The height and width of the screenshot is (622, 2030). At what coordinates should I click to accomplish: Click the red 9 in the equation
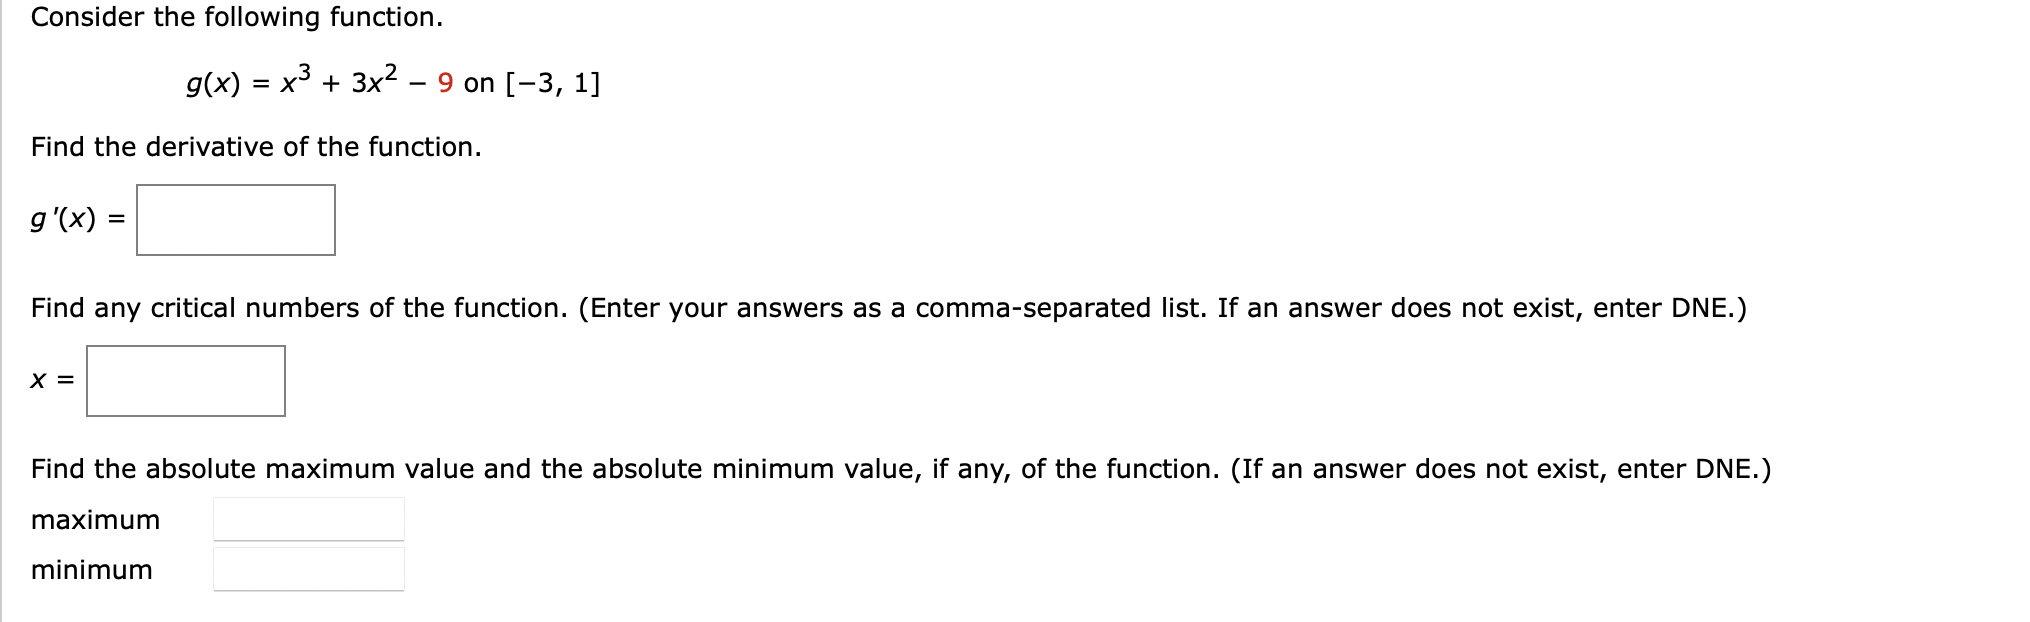pyautogui.click(x=447, y=82)
